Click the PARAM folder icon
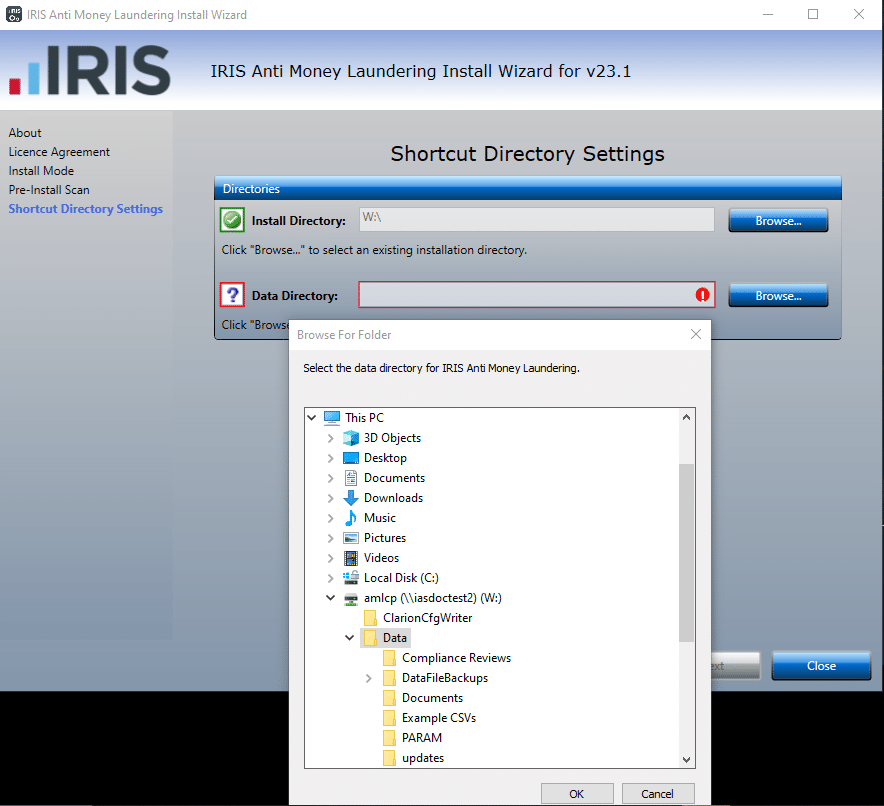This screenshot has height=806, width=884. pyautogui.click(x=389, y=738)
